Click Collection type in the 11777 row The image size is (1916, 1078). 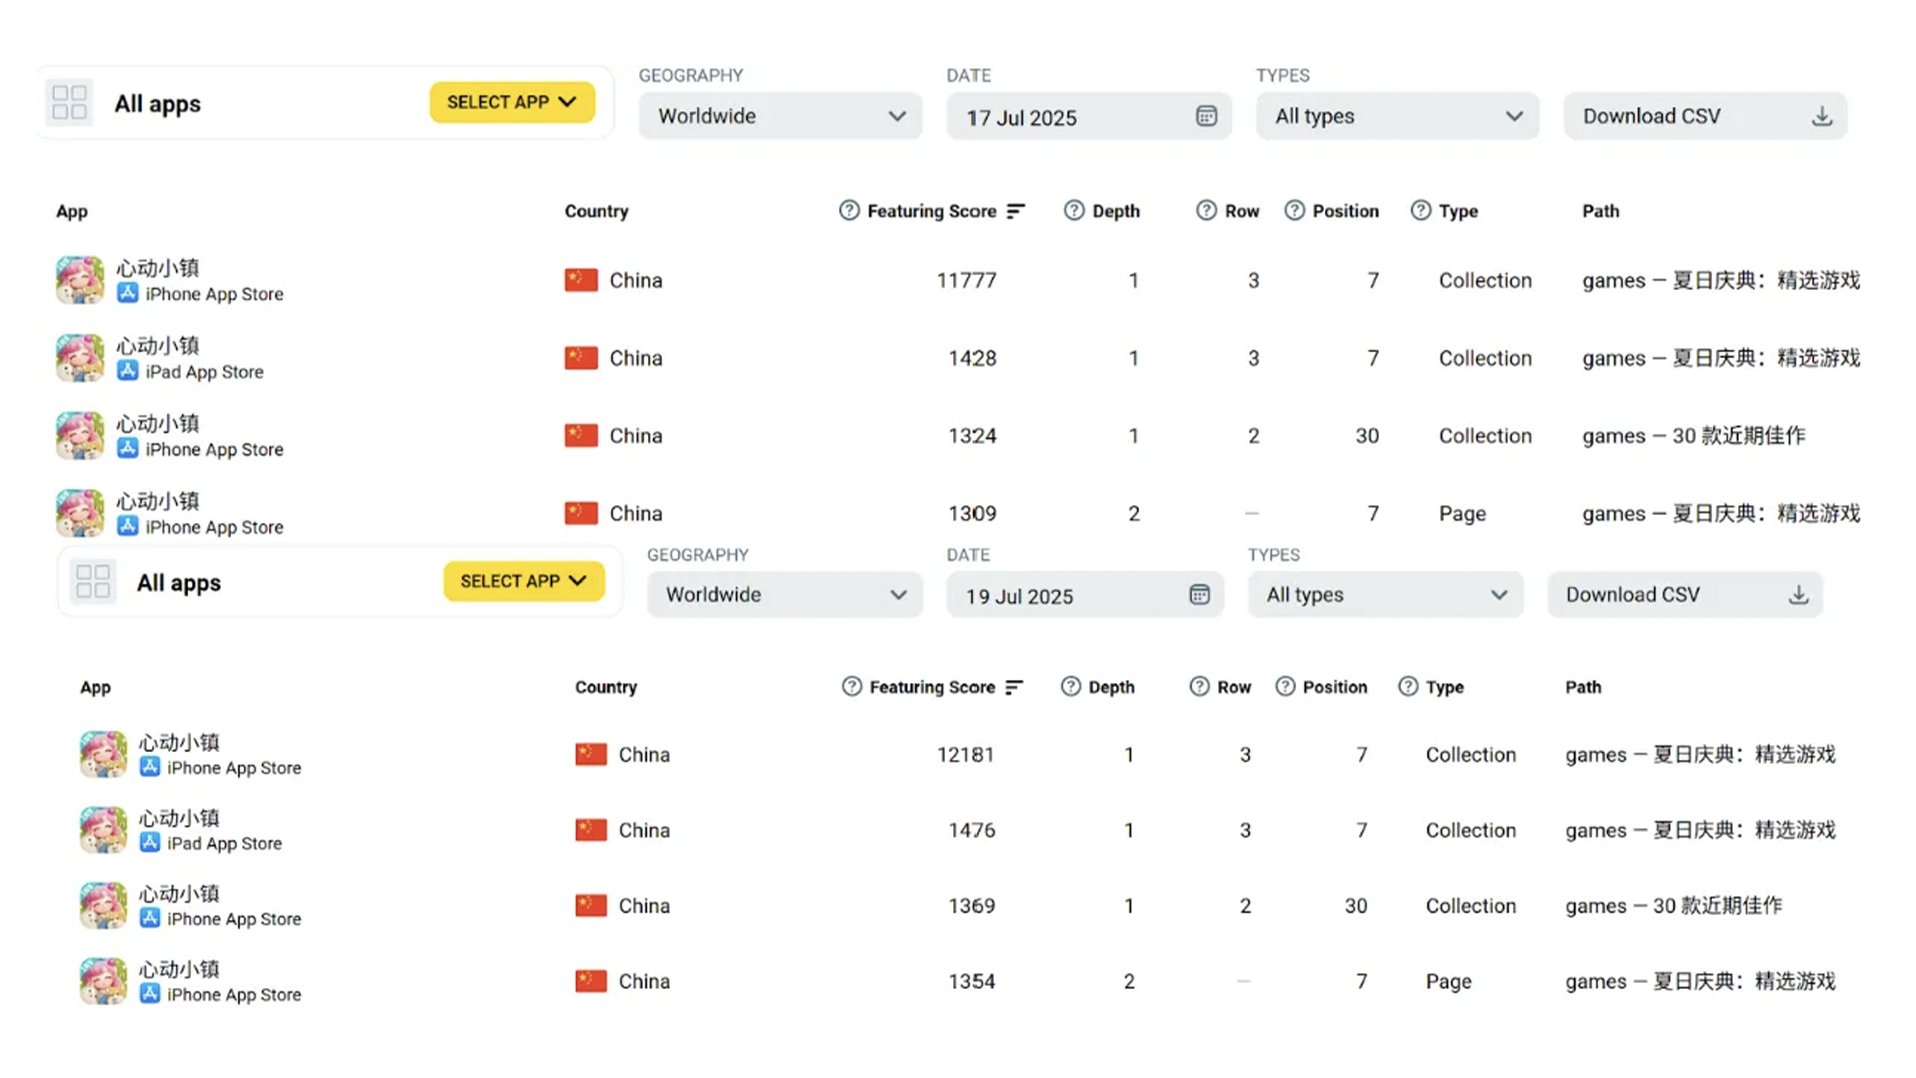coord(1485,280)
